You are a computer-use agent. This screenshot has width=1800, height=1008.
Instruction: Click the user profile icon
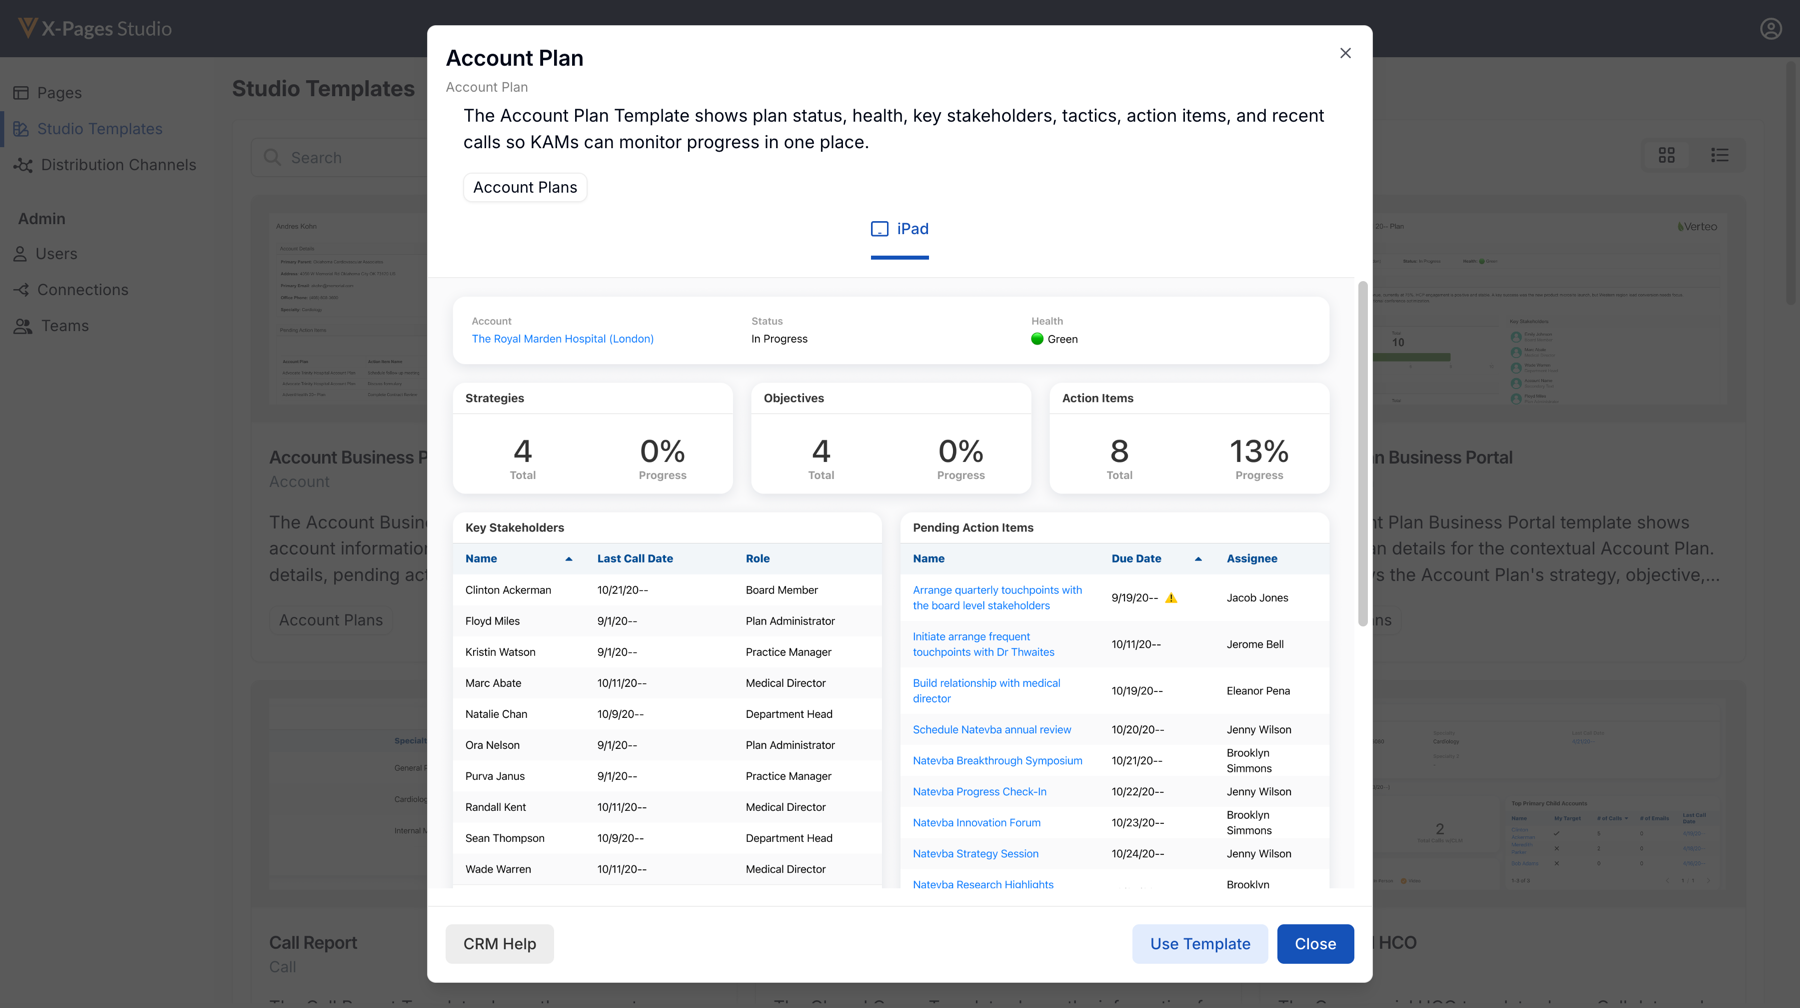tap(1770, 29)
